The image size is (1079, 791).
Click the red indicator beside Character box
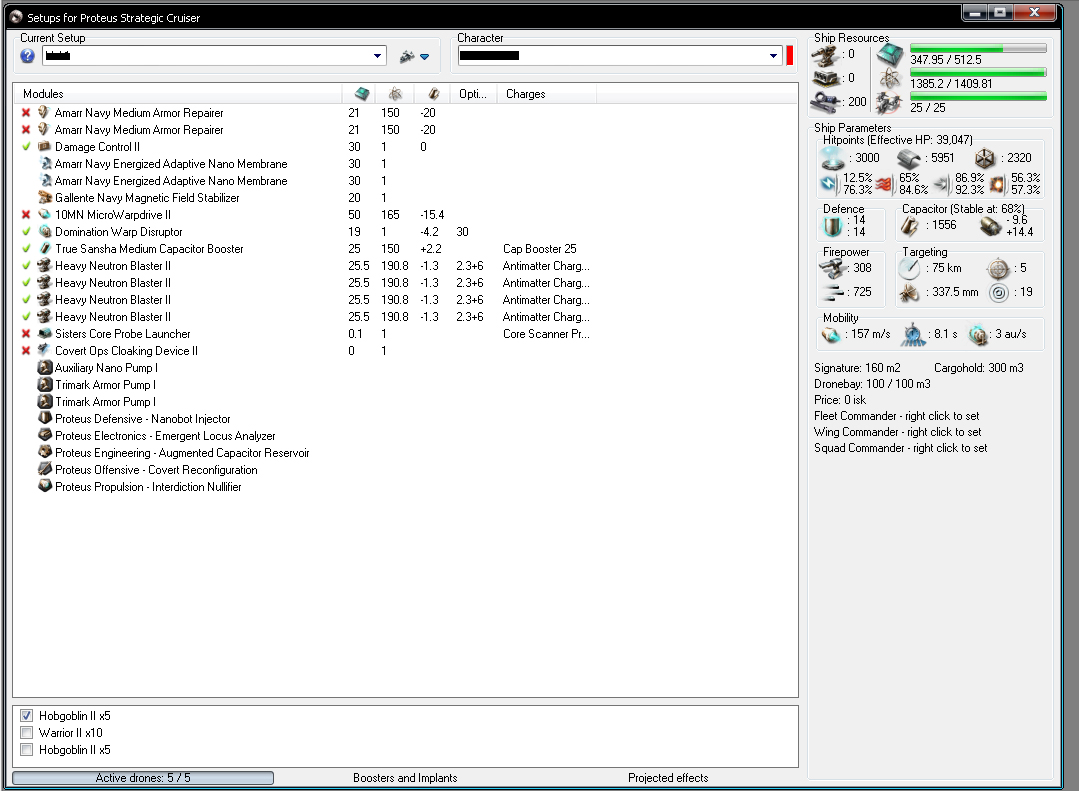point(789,56)
